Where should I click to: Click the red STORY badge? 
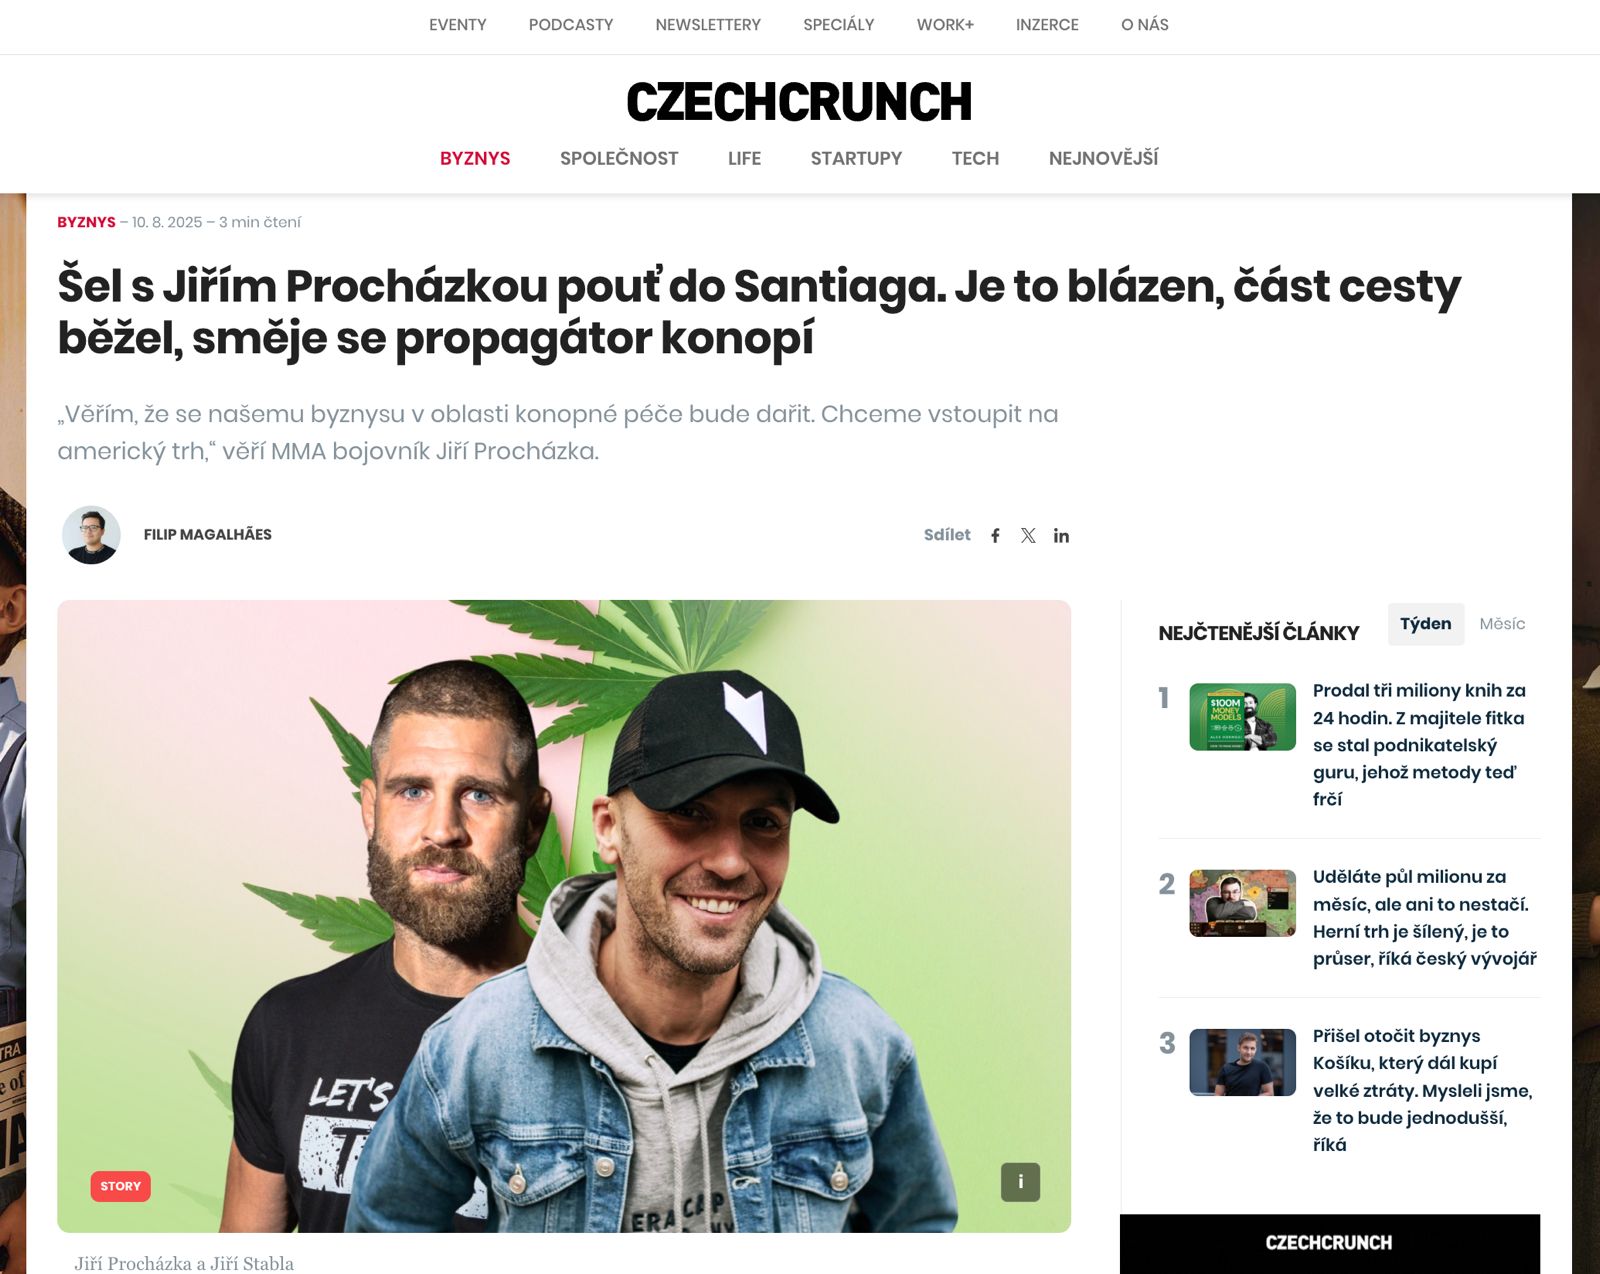coord(120,1186)
